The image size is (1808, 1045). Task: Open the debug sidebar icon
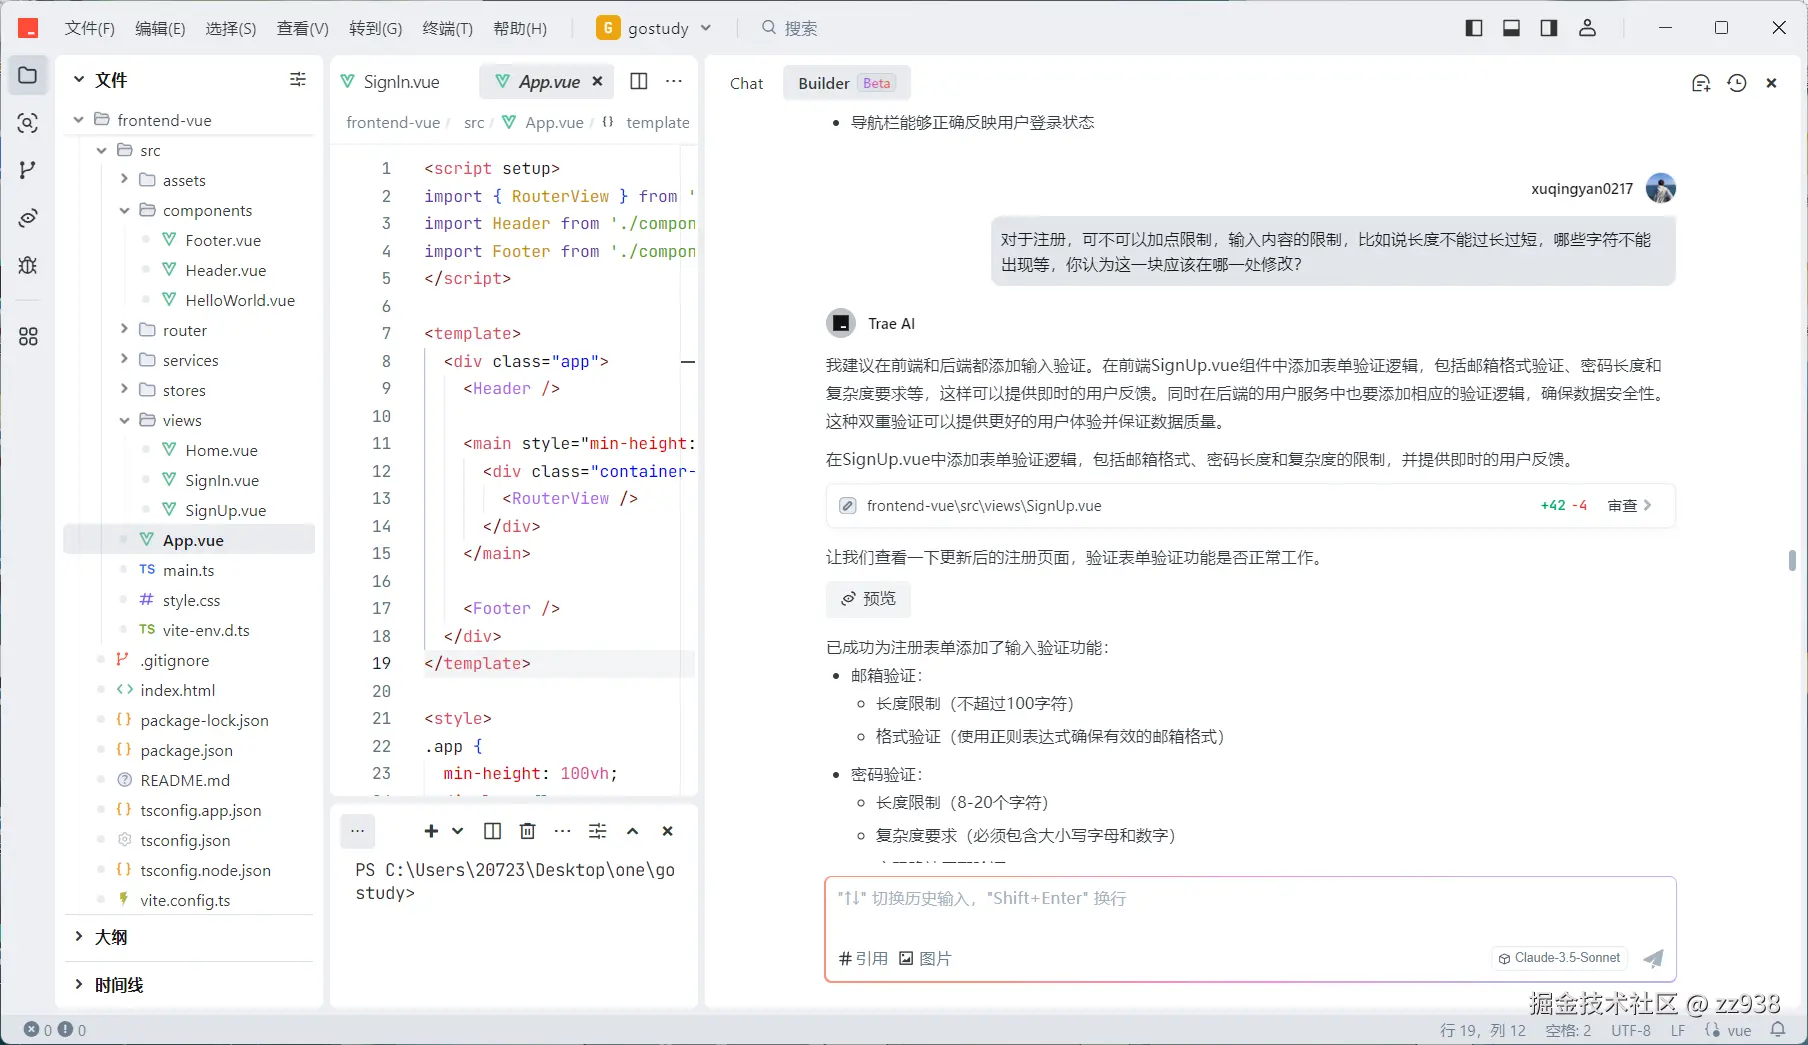pos(28,265)
